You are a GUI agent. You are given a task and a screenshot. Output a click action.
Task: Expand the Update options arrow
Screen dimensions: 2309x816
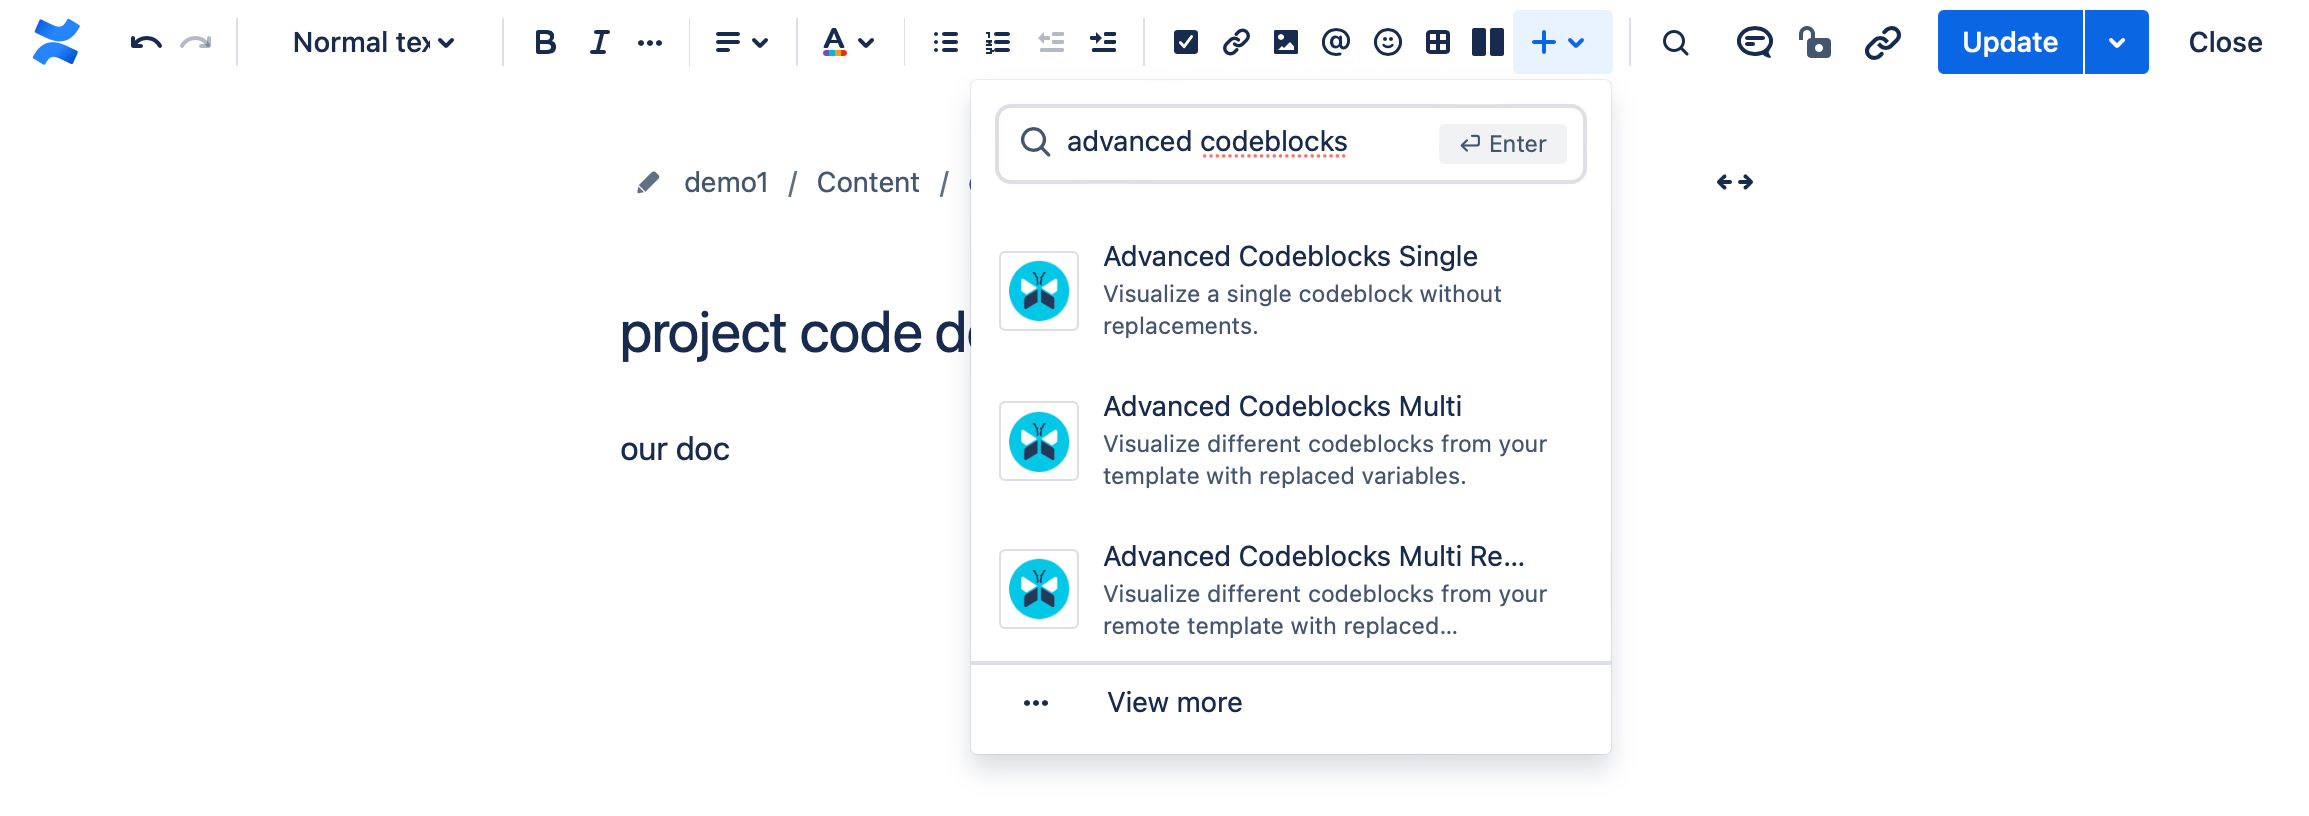click(x=2117, y=42)
